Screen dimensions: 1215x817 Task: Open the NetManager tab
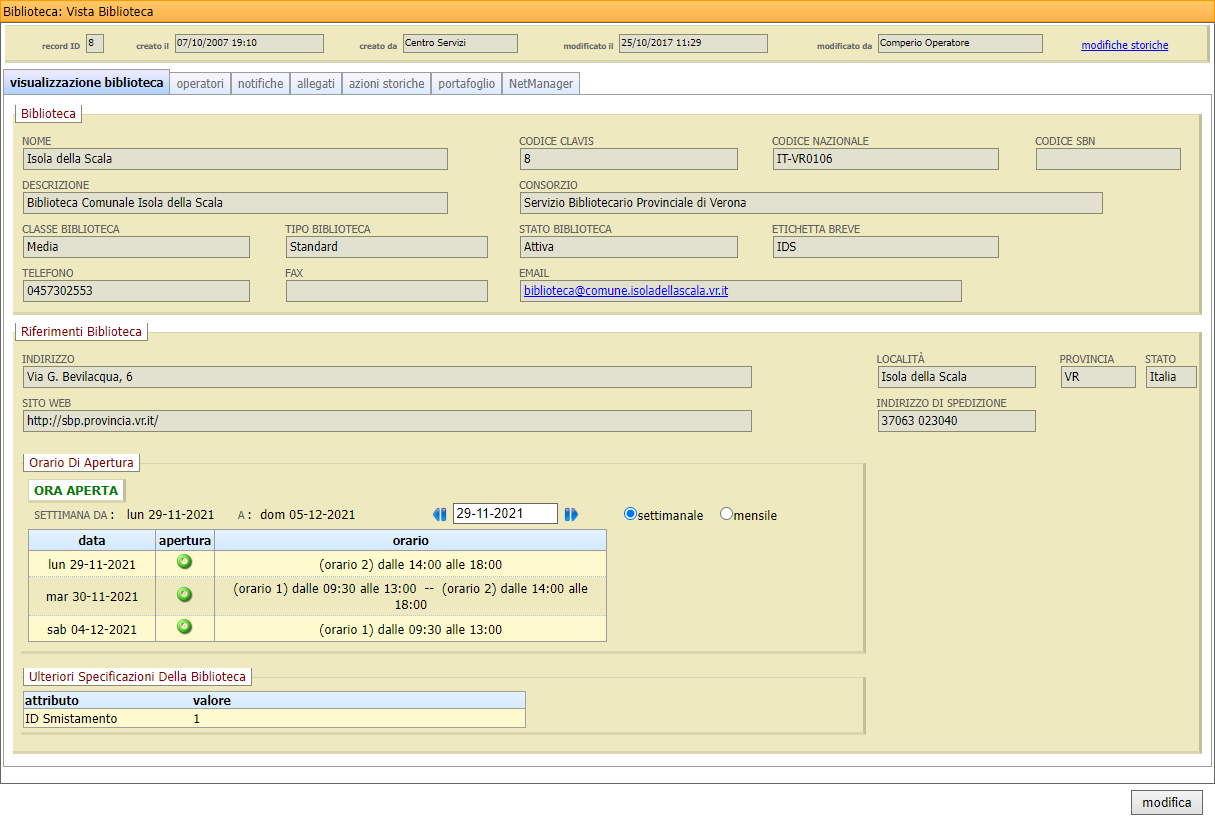coord(541,84)
